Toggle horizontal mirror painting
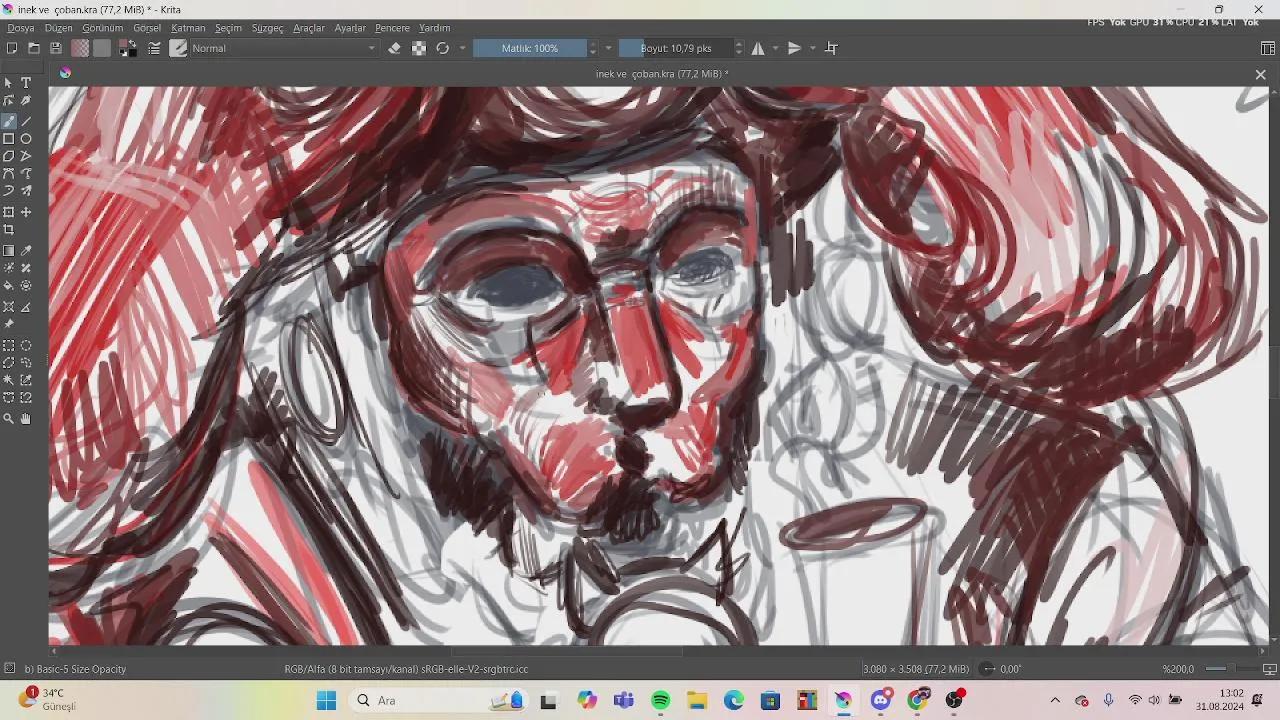1280x720 pixels. pyautogui.click(x=757, y=47)
